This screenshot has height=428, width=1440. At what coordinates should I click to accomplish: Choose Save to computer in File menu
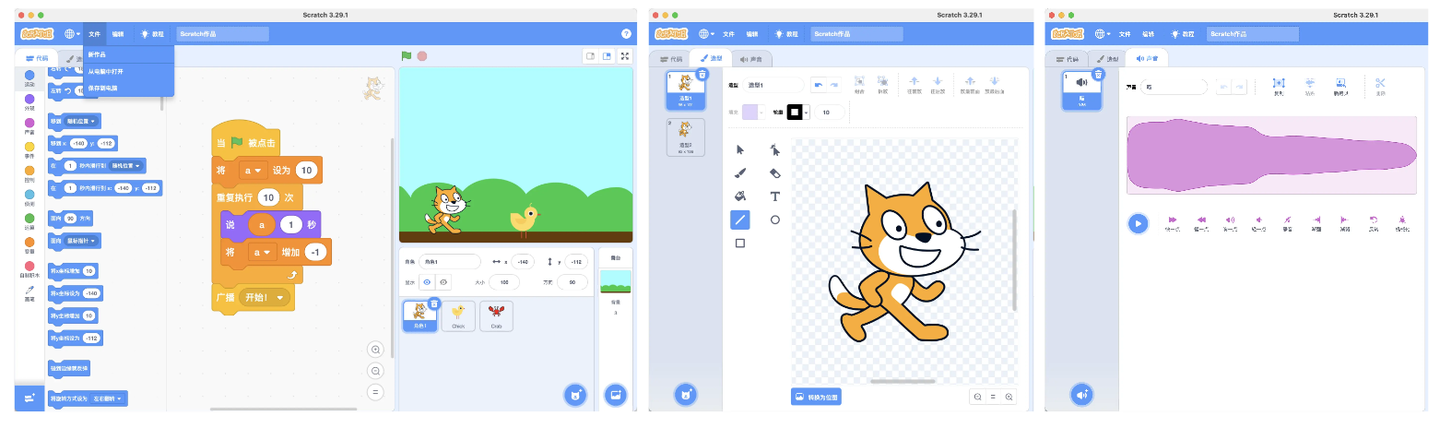coord(129,88)
